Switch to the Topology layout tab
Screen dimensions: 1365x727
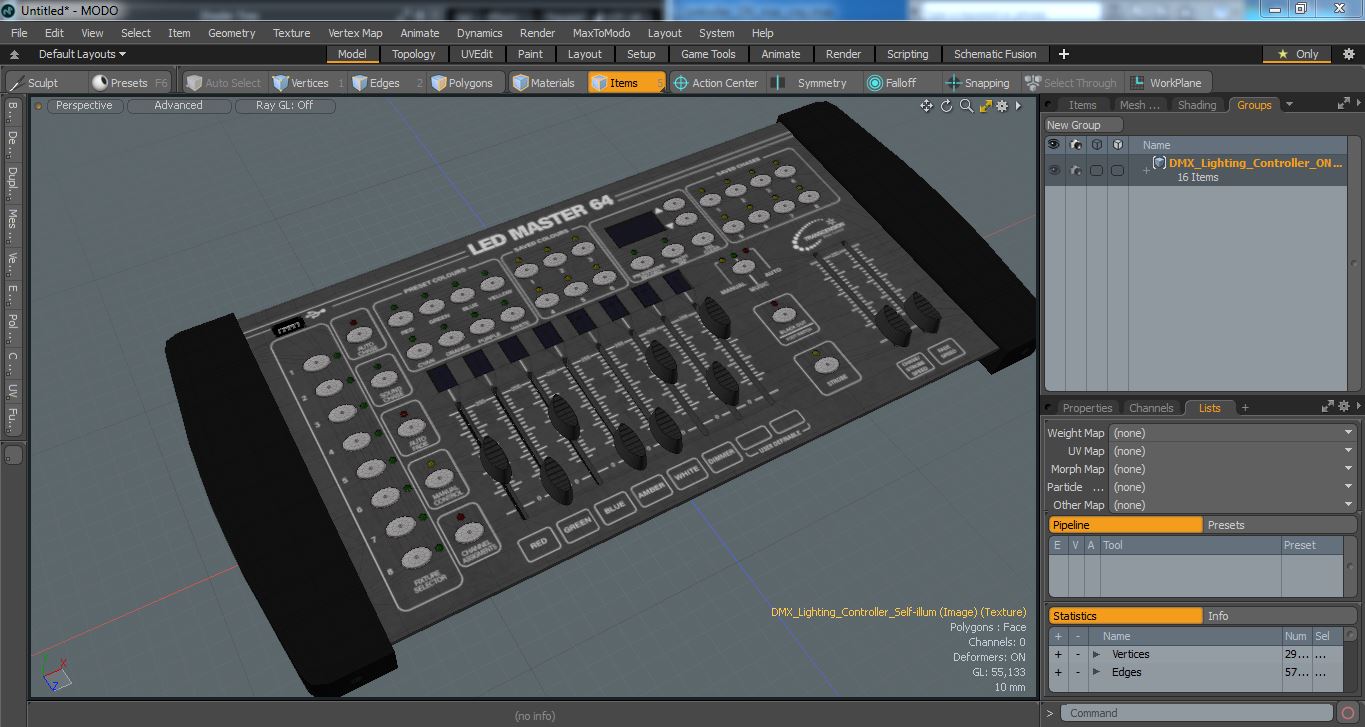(x=413, y=54)
